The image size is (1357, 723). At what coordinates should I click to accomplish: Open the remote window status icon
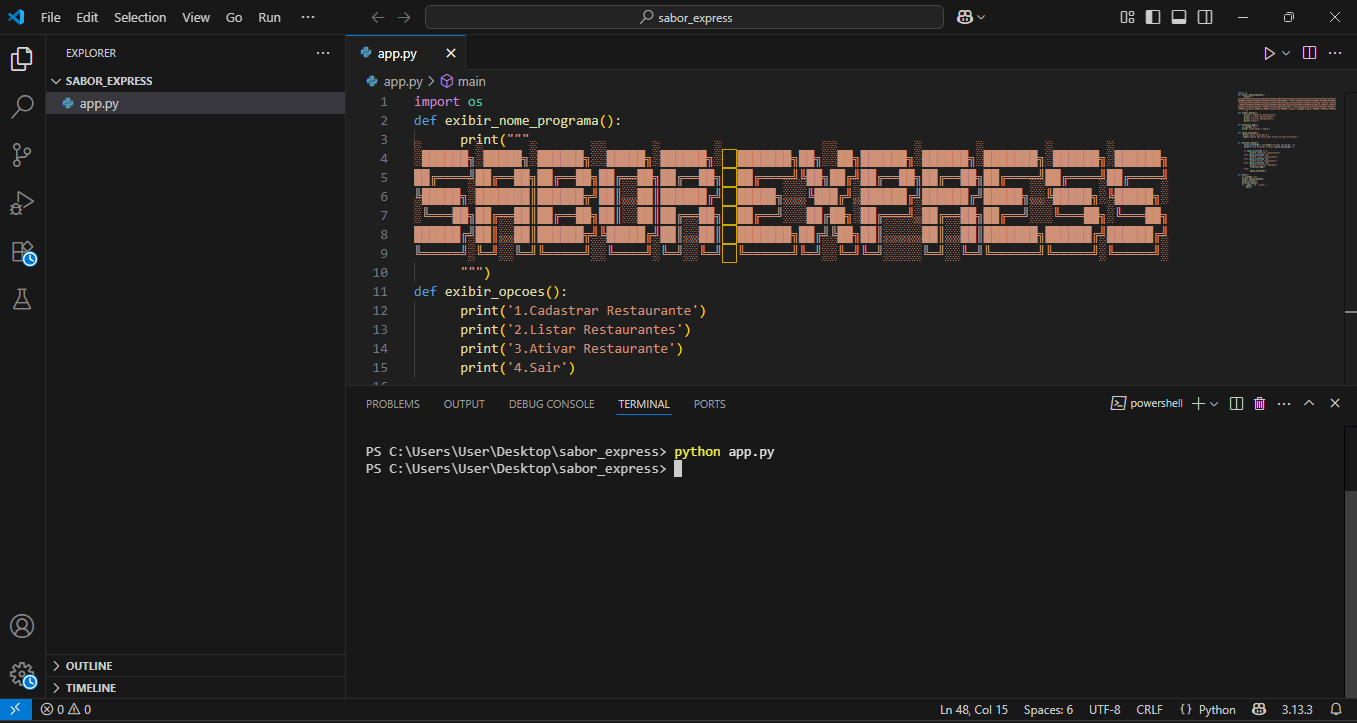pyautogui.click(x=15, y=710)
